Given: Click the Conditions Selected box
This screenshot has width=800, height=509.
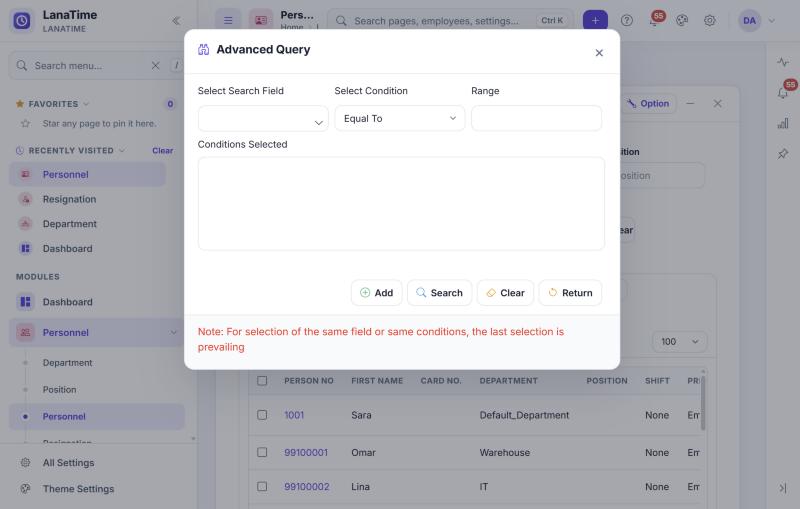Looking at the screenshot, I should pos(401,203).
